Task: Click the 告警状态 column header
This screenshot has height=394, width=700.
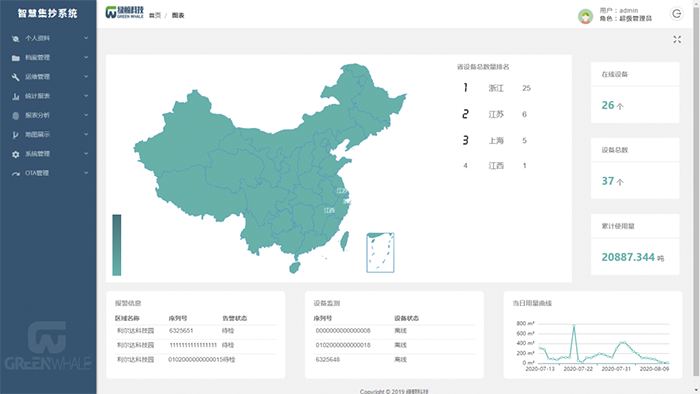Action: tap(234, 318)
